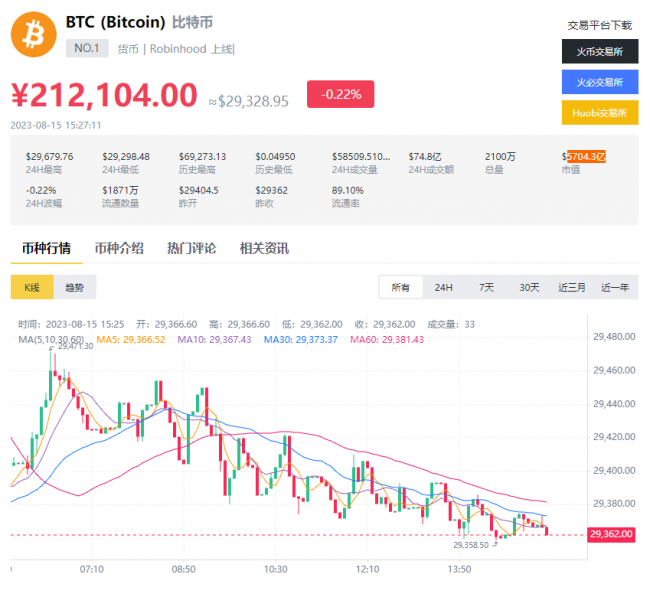This screenshot has width=650, height=597.
Task: Click the highlighted 市值 value 5704.3亿
Action: pyautogui.click(x=586, y=156)
